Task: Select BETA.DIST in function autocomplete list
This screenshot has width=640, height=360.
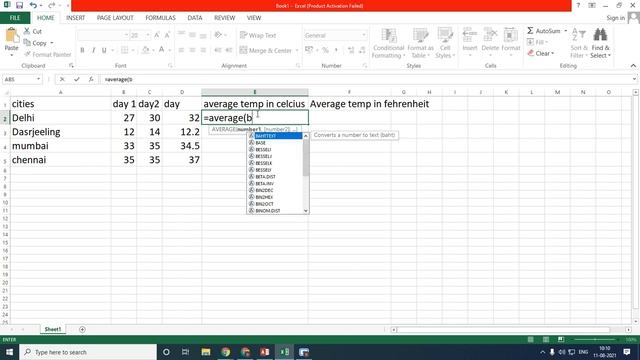Action: point(275,177)
